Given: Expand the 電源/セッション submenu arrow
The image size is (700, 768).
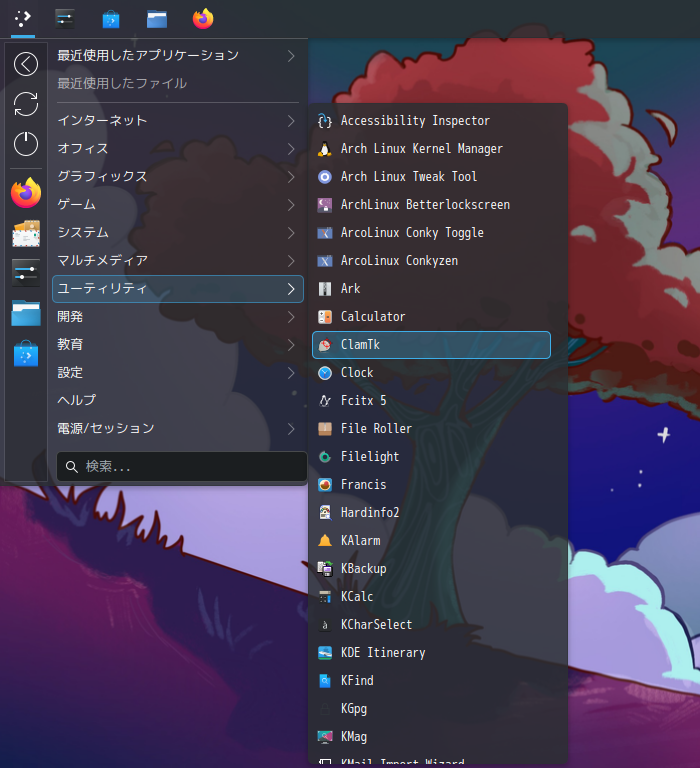Looking at the screenshot, I should point(291,429).
